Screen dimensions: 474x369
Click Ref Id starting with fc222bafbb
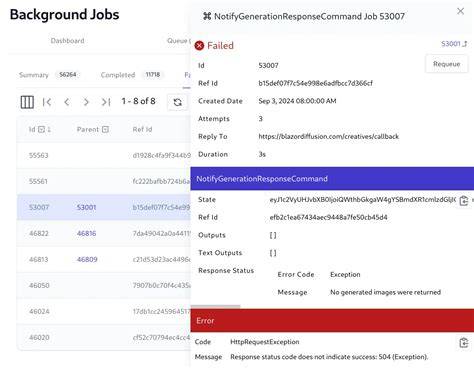click(161, 181)
